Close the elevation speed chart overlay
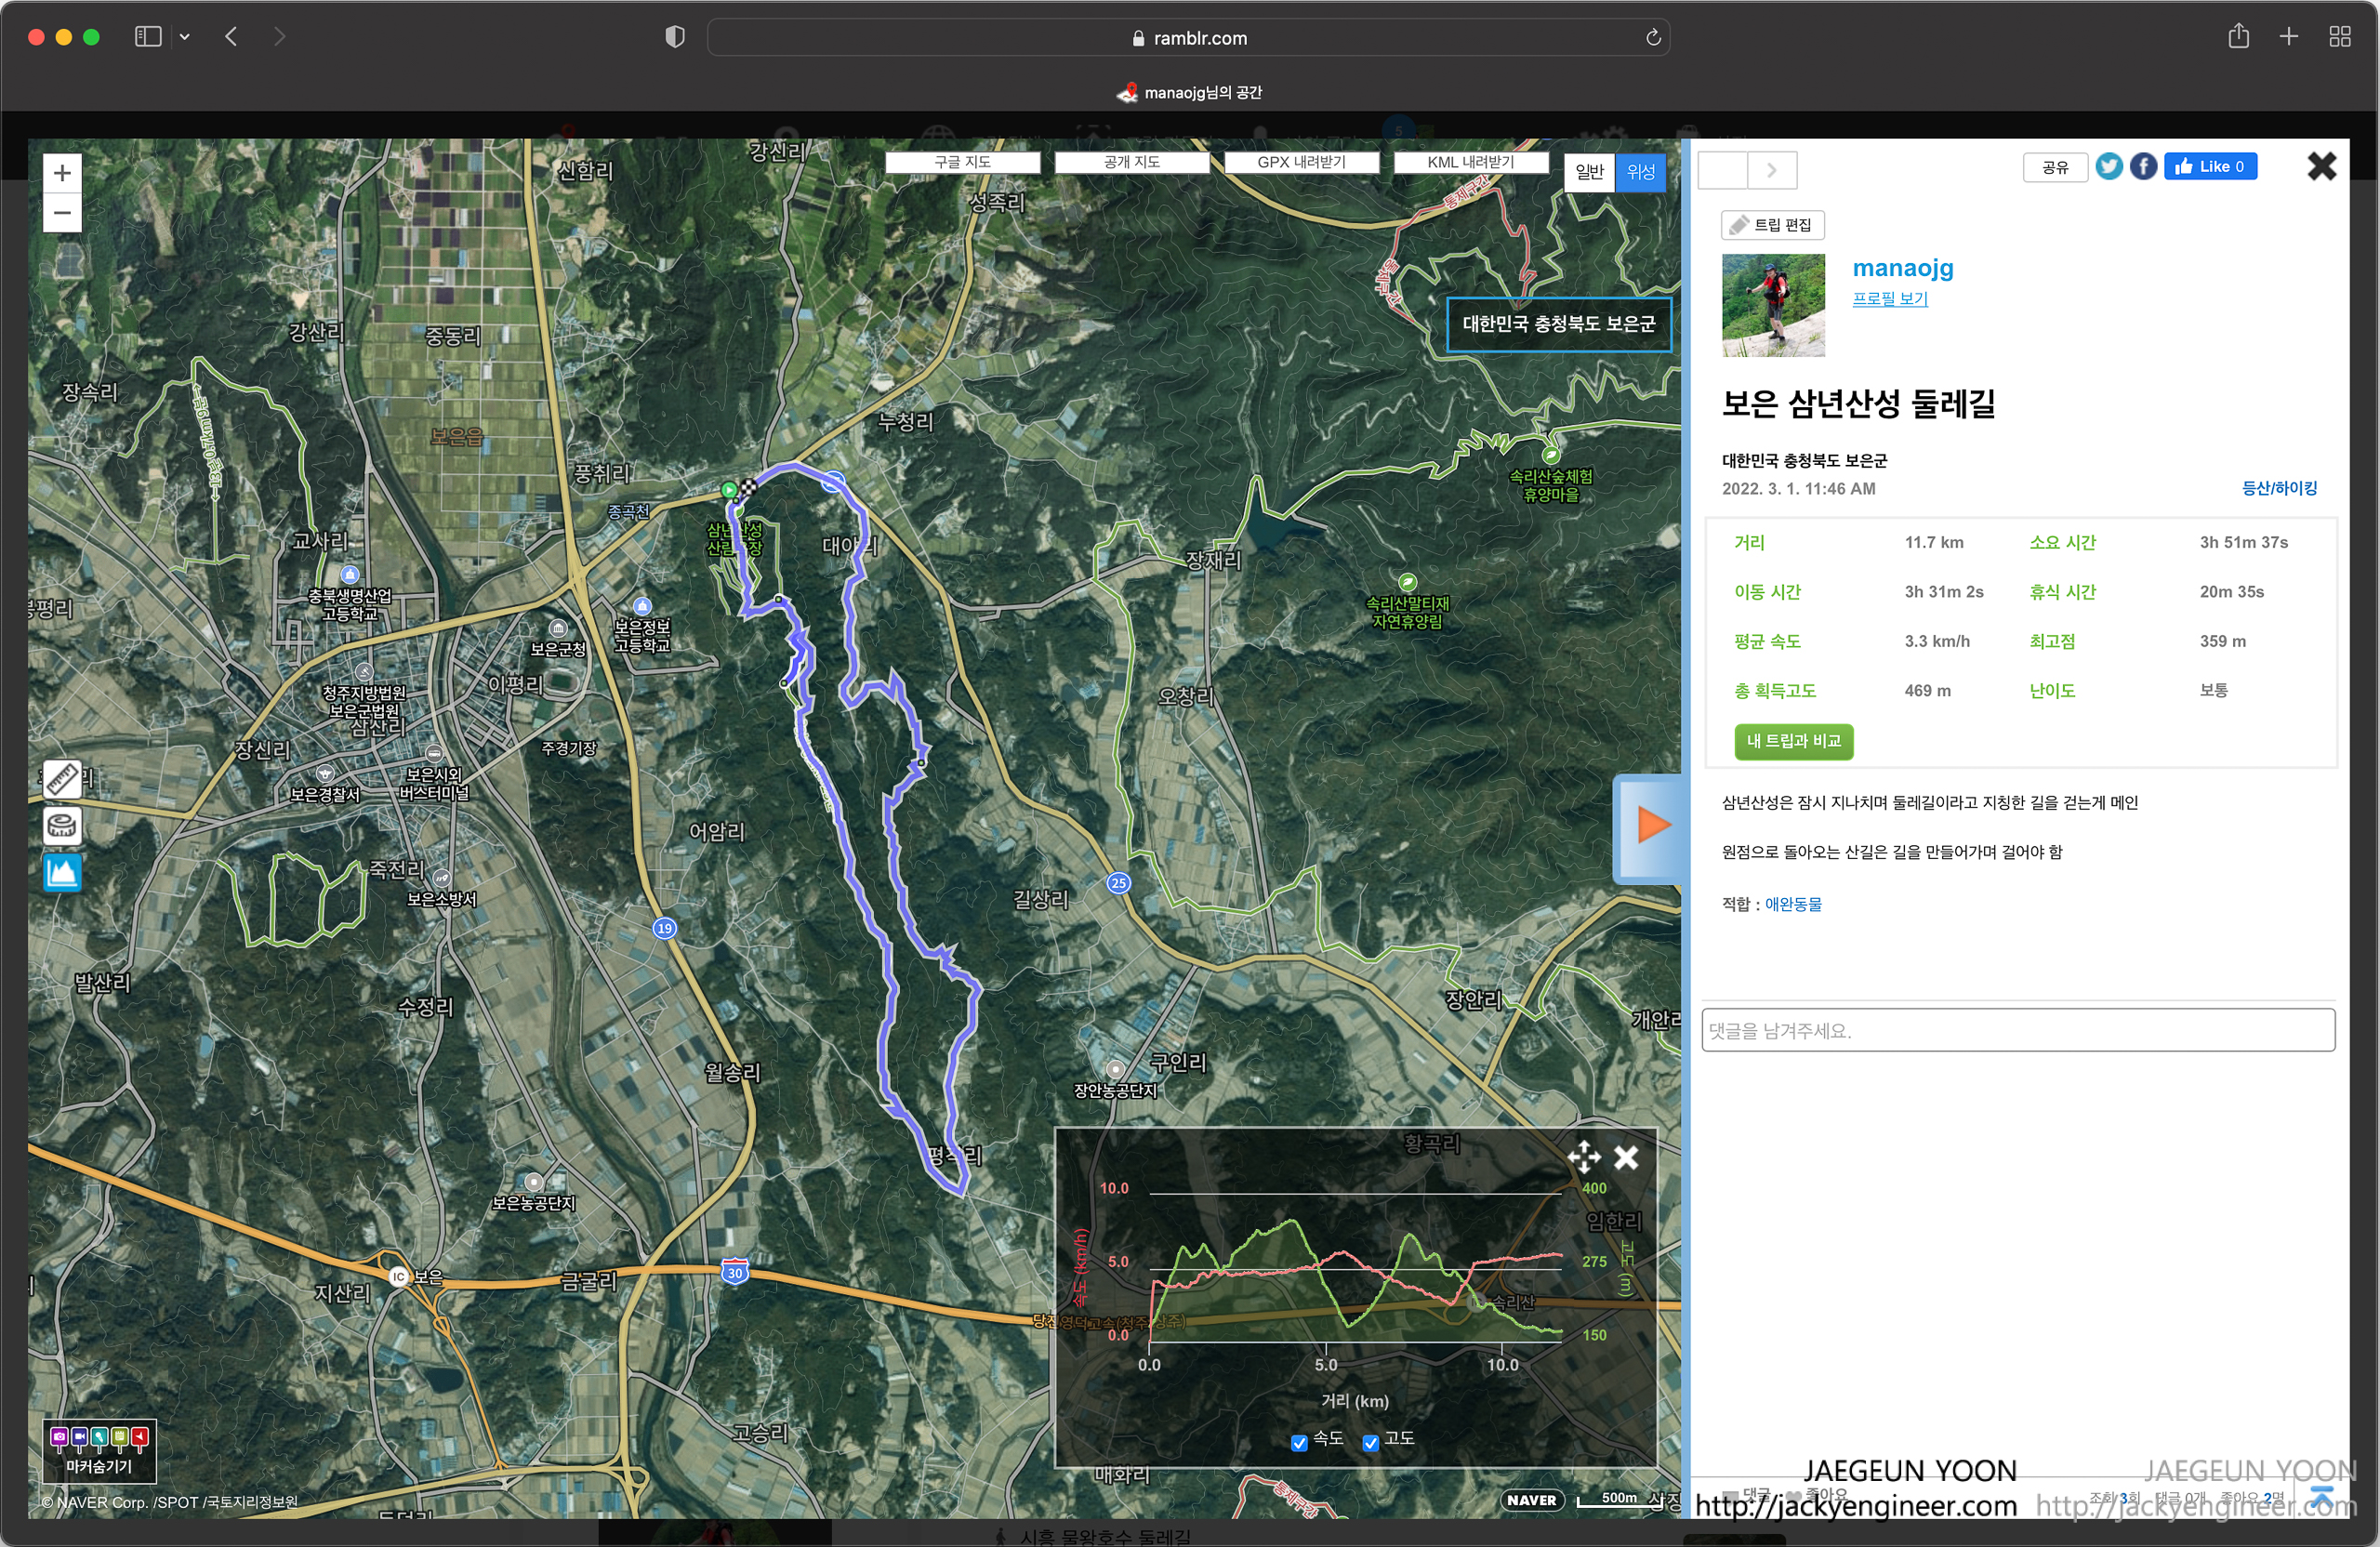This screenshot has width=2380, height=1547. point(1626,1157)
